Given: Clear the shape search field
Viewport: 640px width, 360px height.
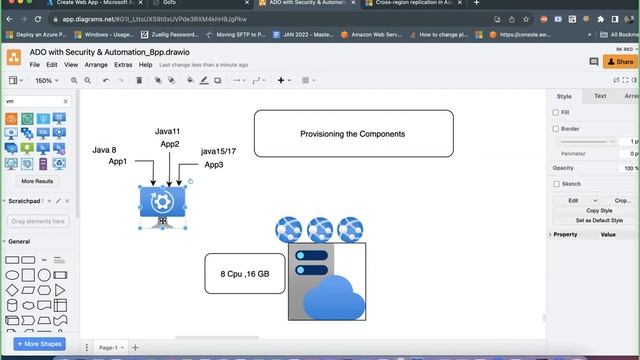Looking at the screenshot, I should pyautogui.click(x=66, y=101).
